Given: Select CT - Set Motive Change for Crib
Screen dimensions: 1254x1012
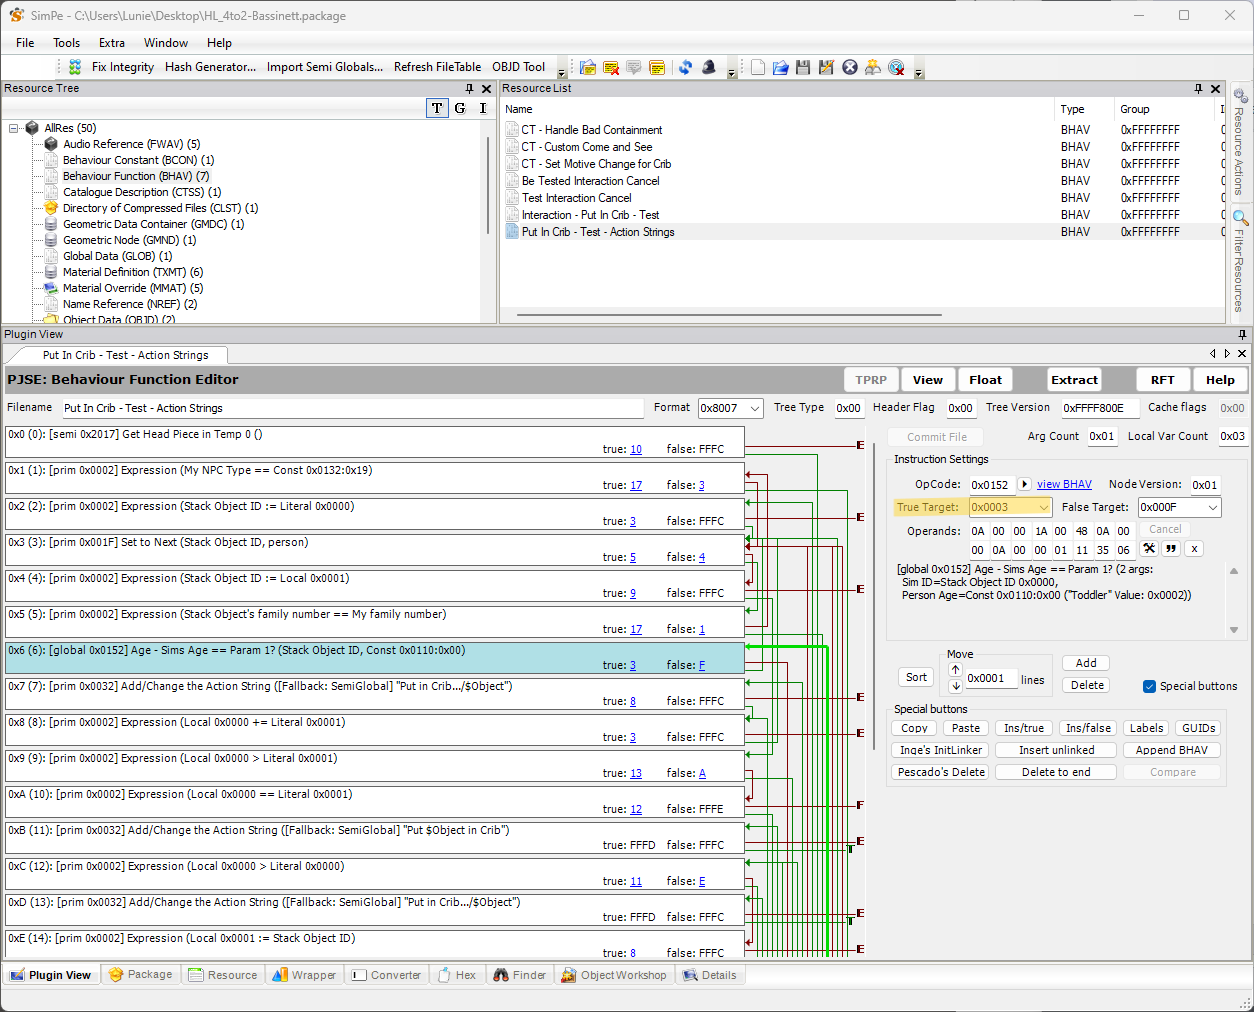Looking at the screenshot, I should click(596, 164).
